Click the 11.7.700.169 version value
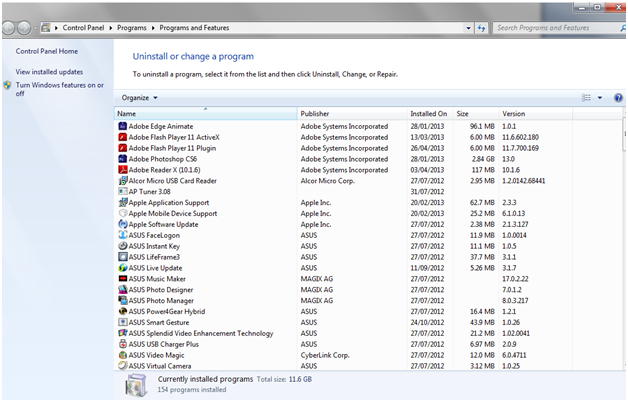Viewport: 628px width, 402px height. tap(521, 148)
